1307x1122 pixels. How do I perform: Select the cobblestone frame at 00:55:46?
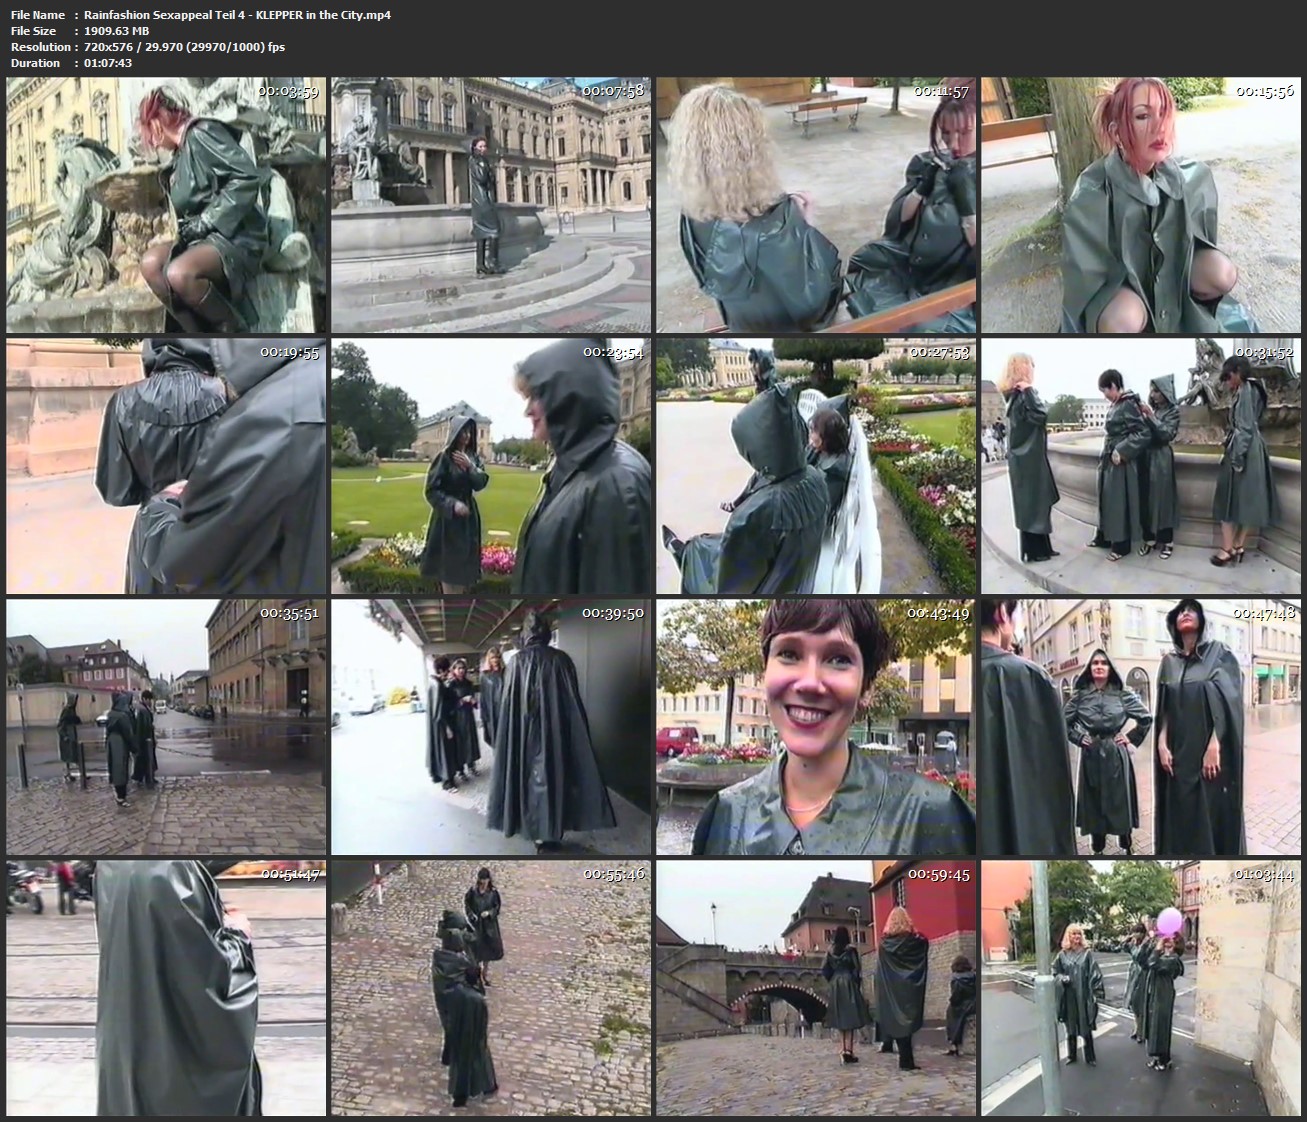pyautogui.click(x=491, y=988)
